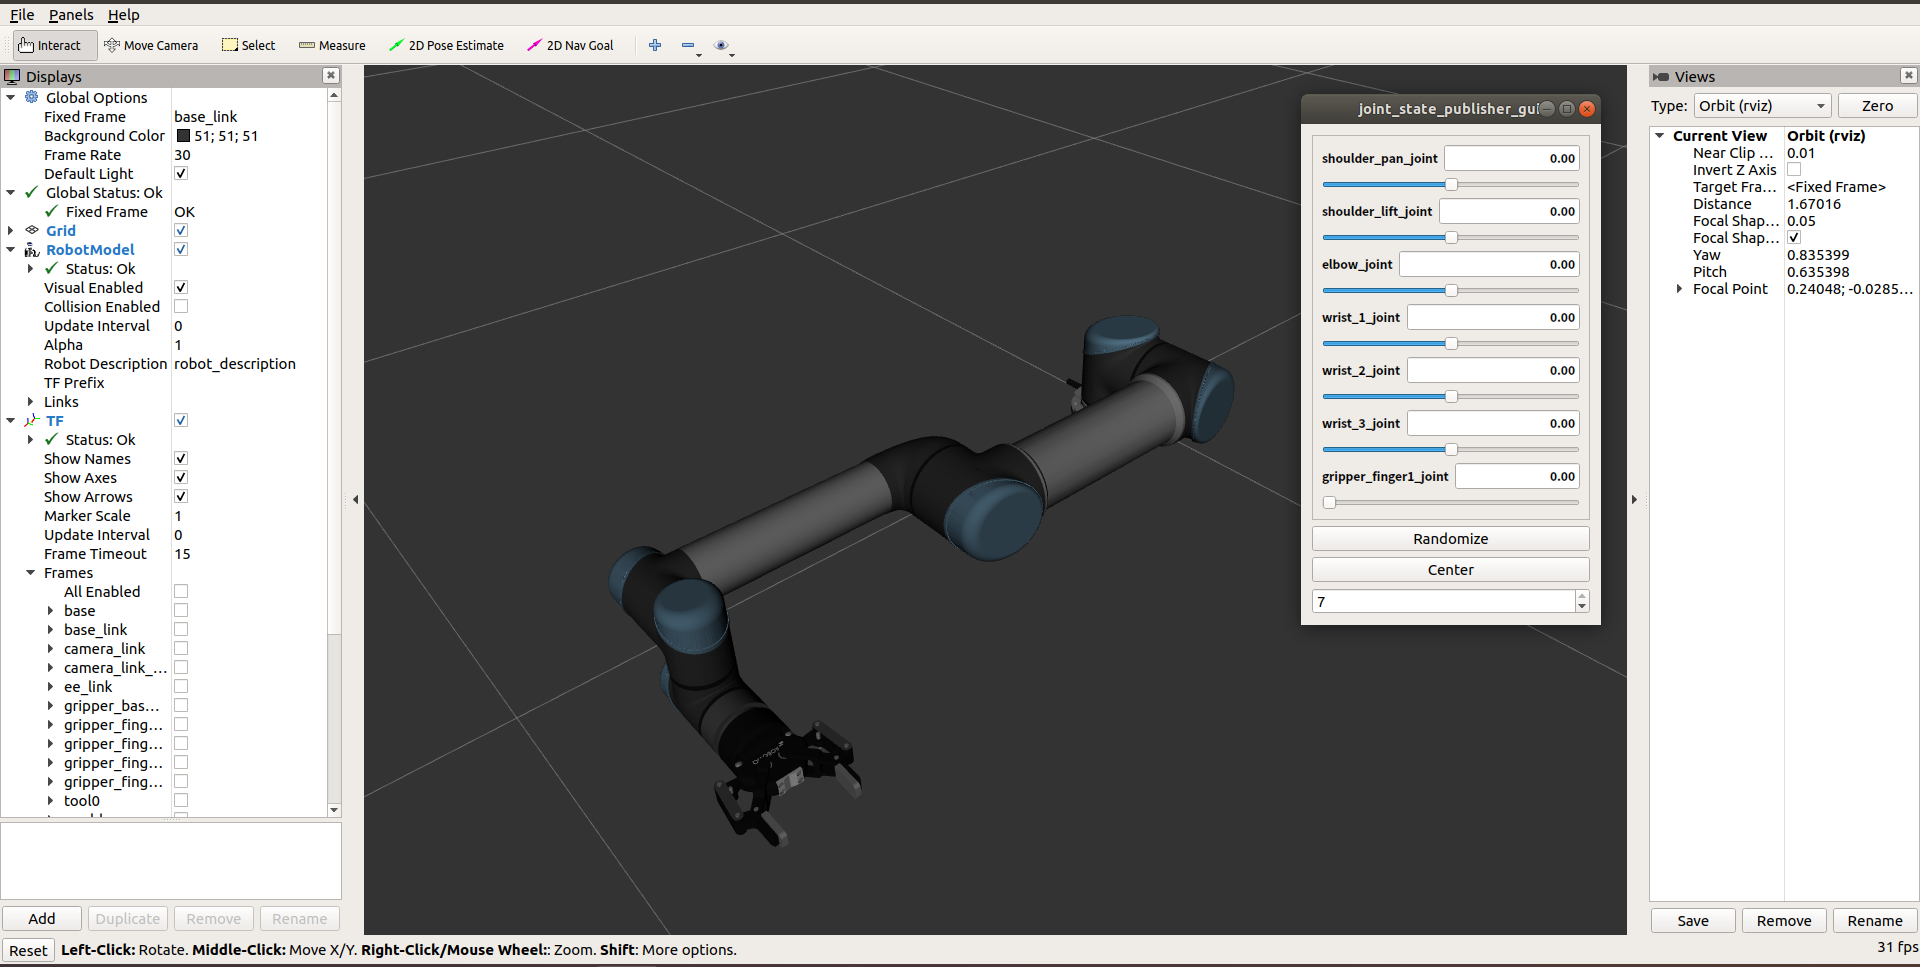This screenshot has width=1920, height=967.
Task: Open the view Type dropdown
Action: pyautogui.click(x=1761, y=105)
